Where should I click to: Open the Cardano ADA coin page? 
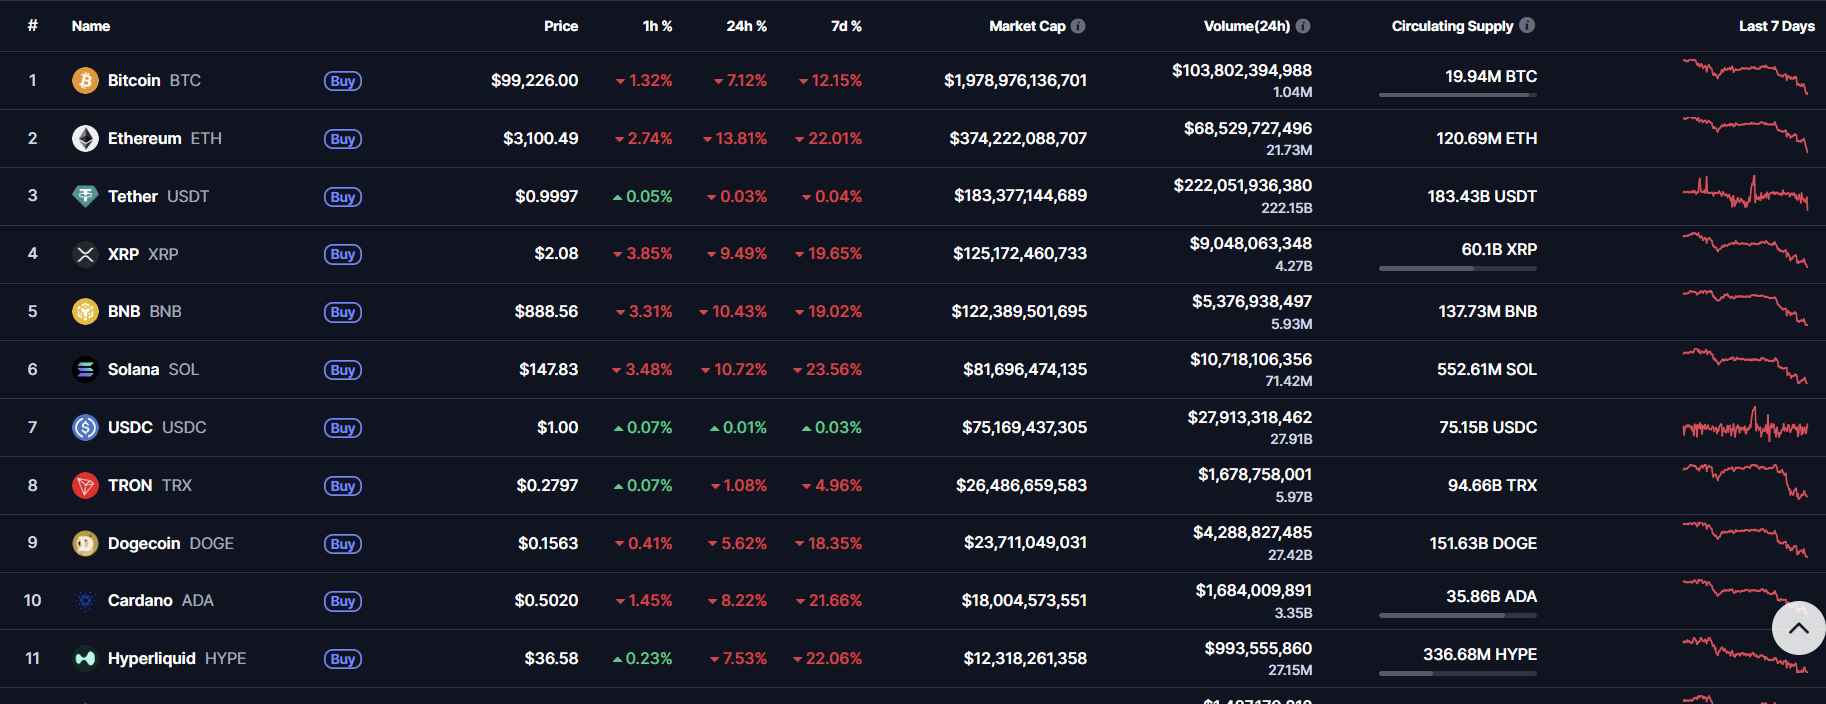point(140,600)
